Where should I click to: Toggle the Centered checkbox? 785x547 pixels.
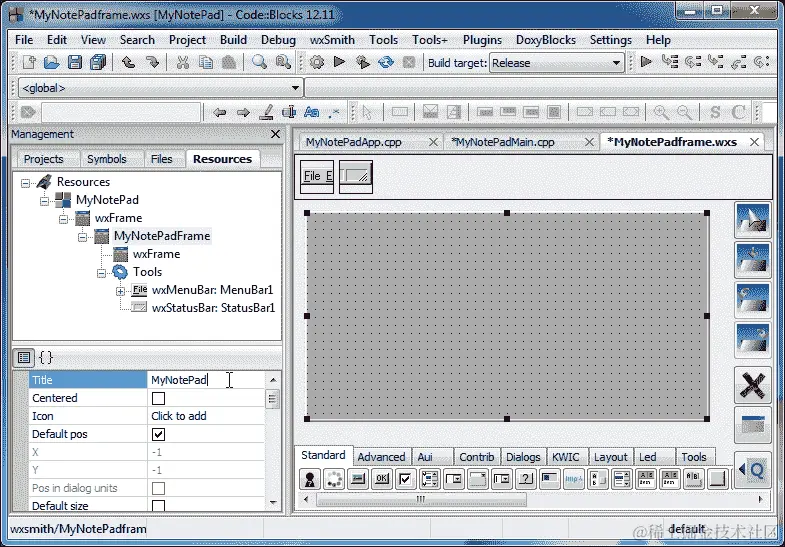158,398
